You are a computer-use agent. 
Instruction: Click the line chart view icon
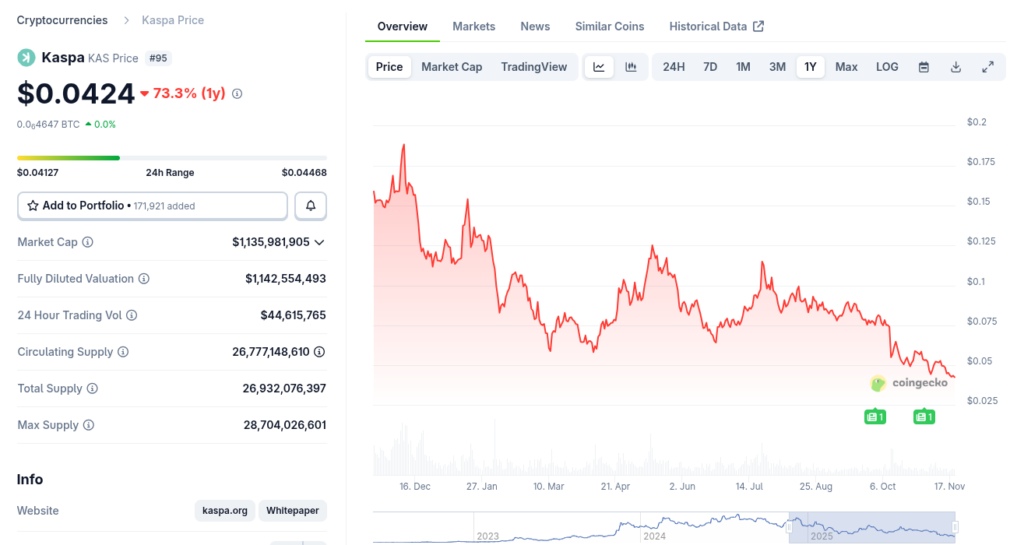pyautogui.click(x=599, y=67)
